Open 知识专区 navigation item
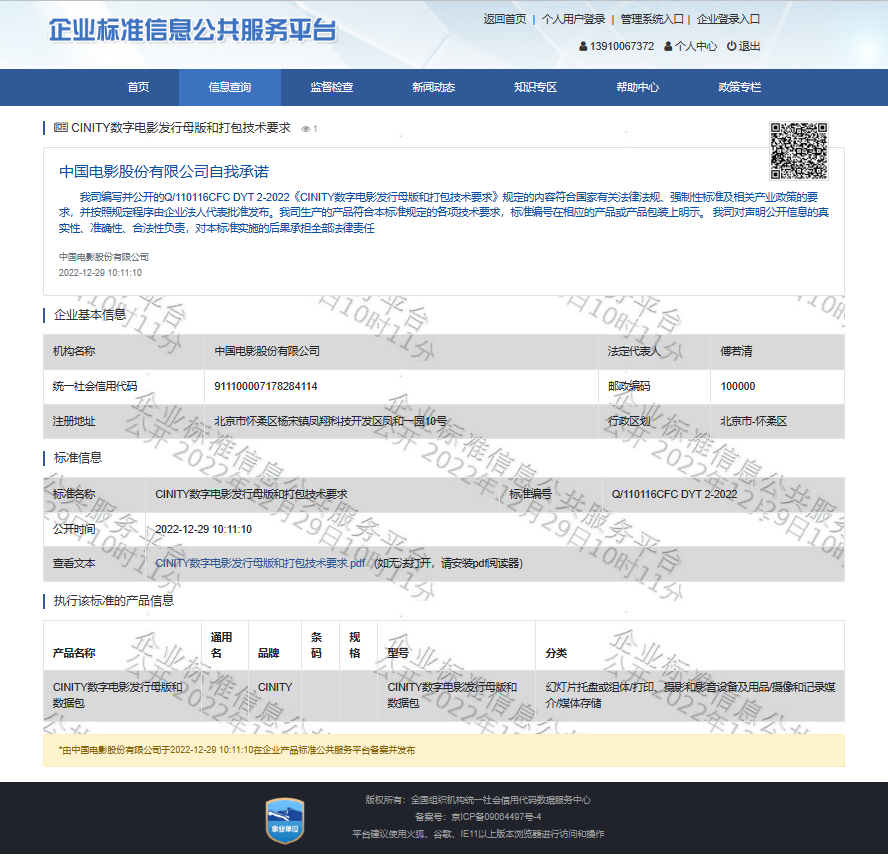This screenshot has width=888, height=859. [536, 87]
